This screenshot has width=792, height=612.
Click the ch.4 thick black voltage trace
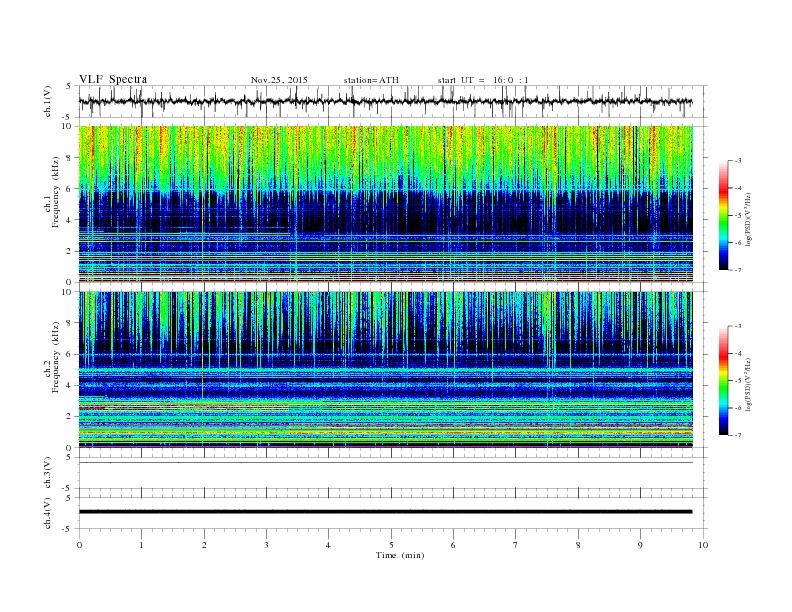click(385, 512)
